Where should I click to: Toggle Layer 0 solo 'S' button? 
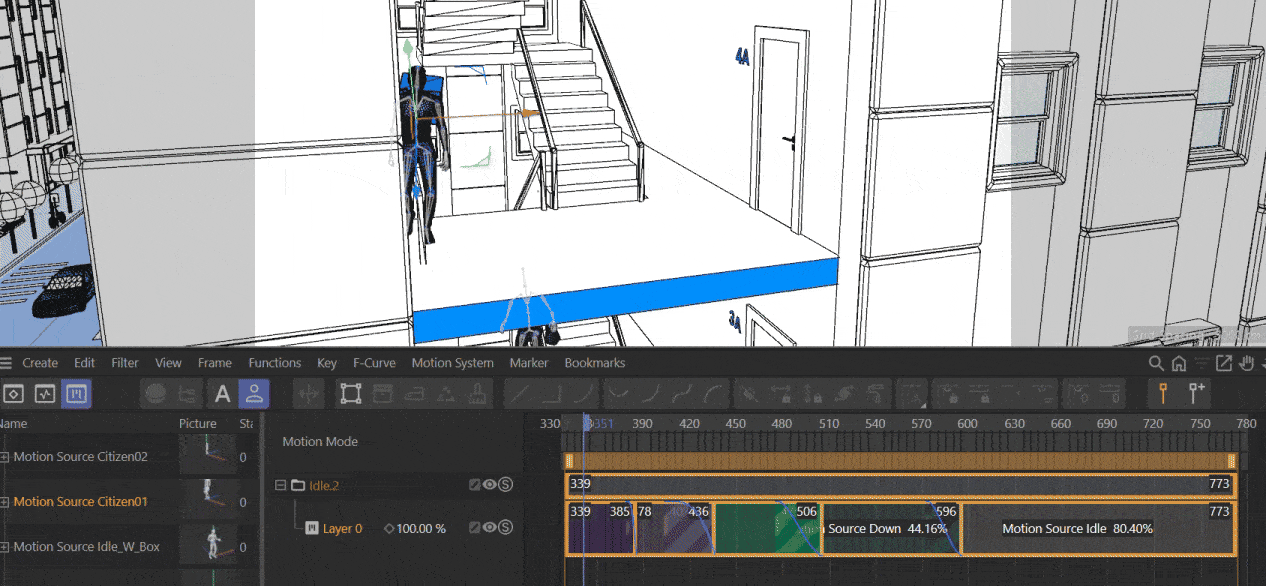pos(505,527)
